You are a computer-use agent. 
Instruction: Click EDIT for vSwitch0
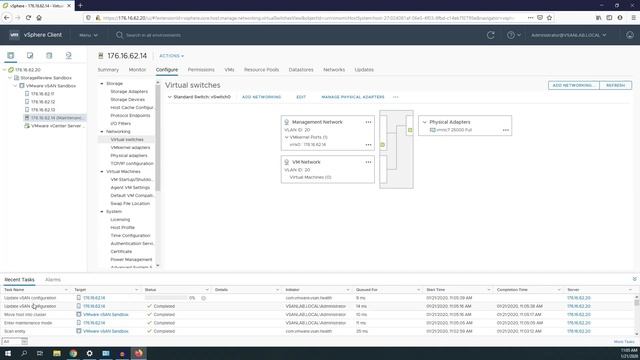(x=301, y=97)
